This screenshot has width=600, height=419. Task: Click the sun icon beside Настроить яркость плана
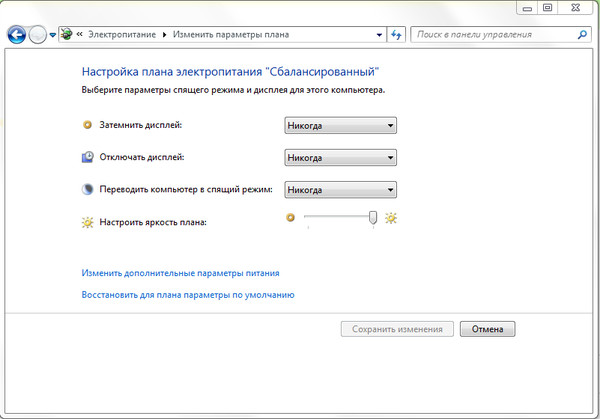88,222
